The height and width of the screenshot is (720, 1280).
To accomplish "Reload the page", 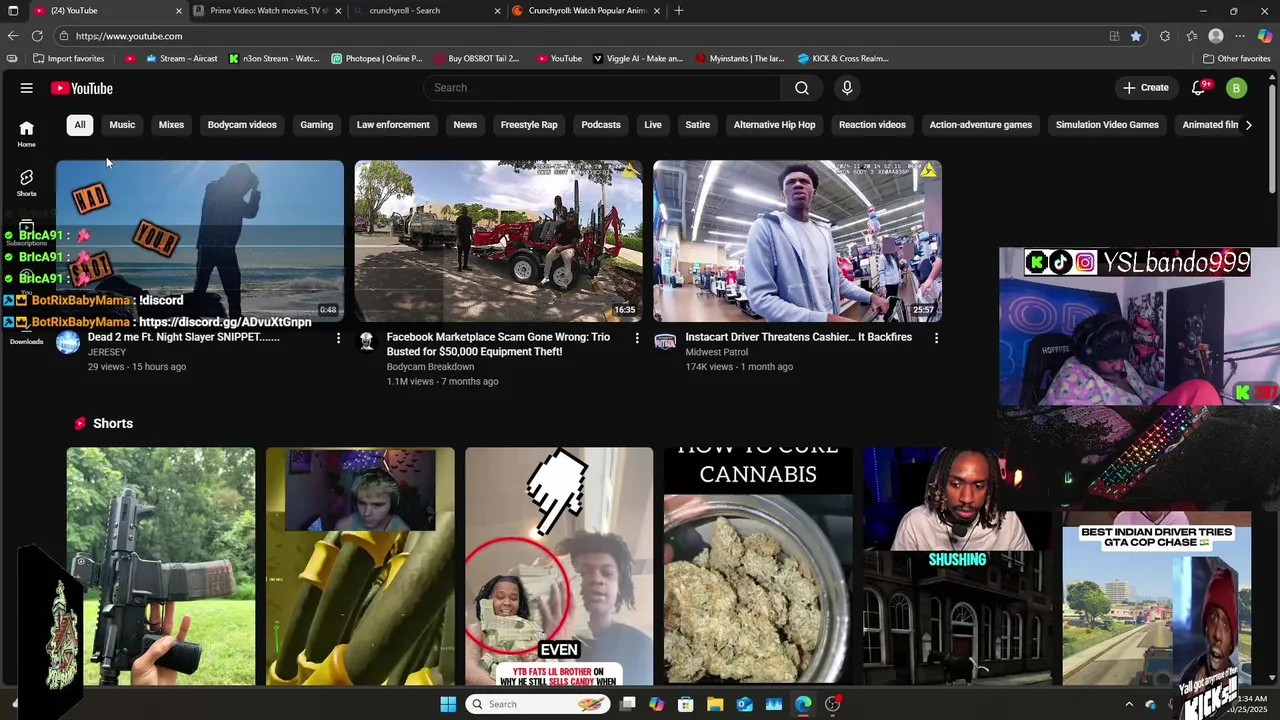I will [x=37, y=36].
